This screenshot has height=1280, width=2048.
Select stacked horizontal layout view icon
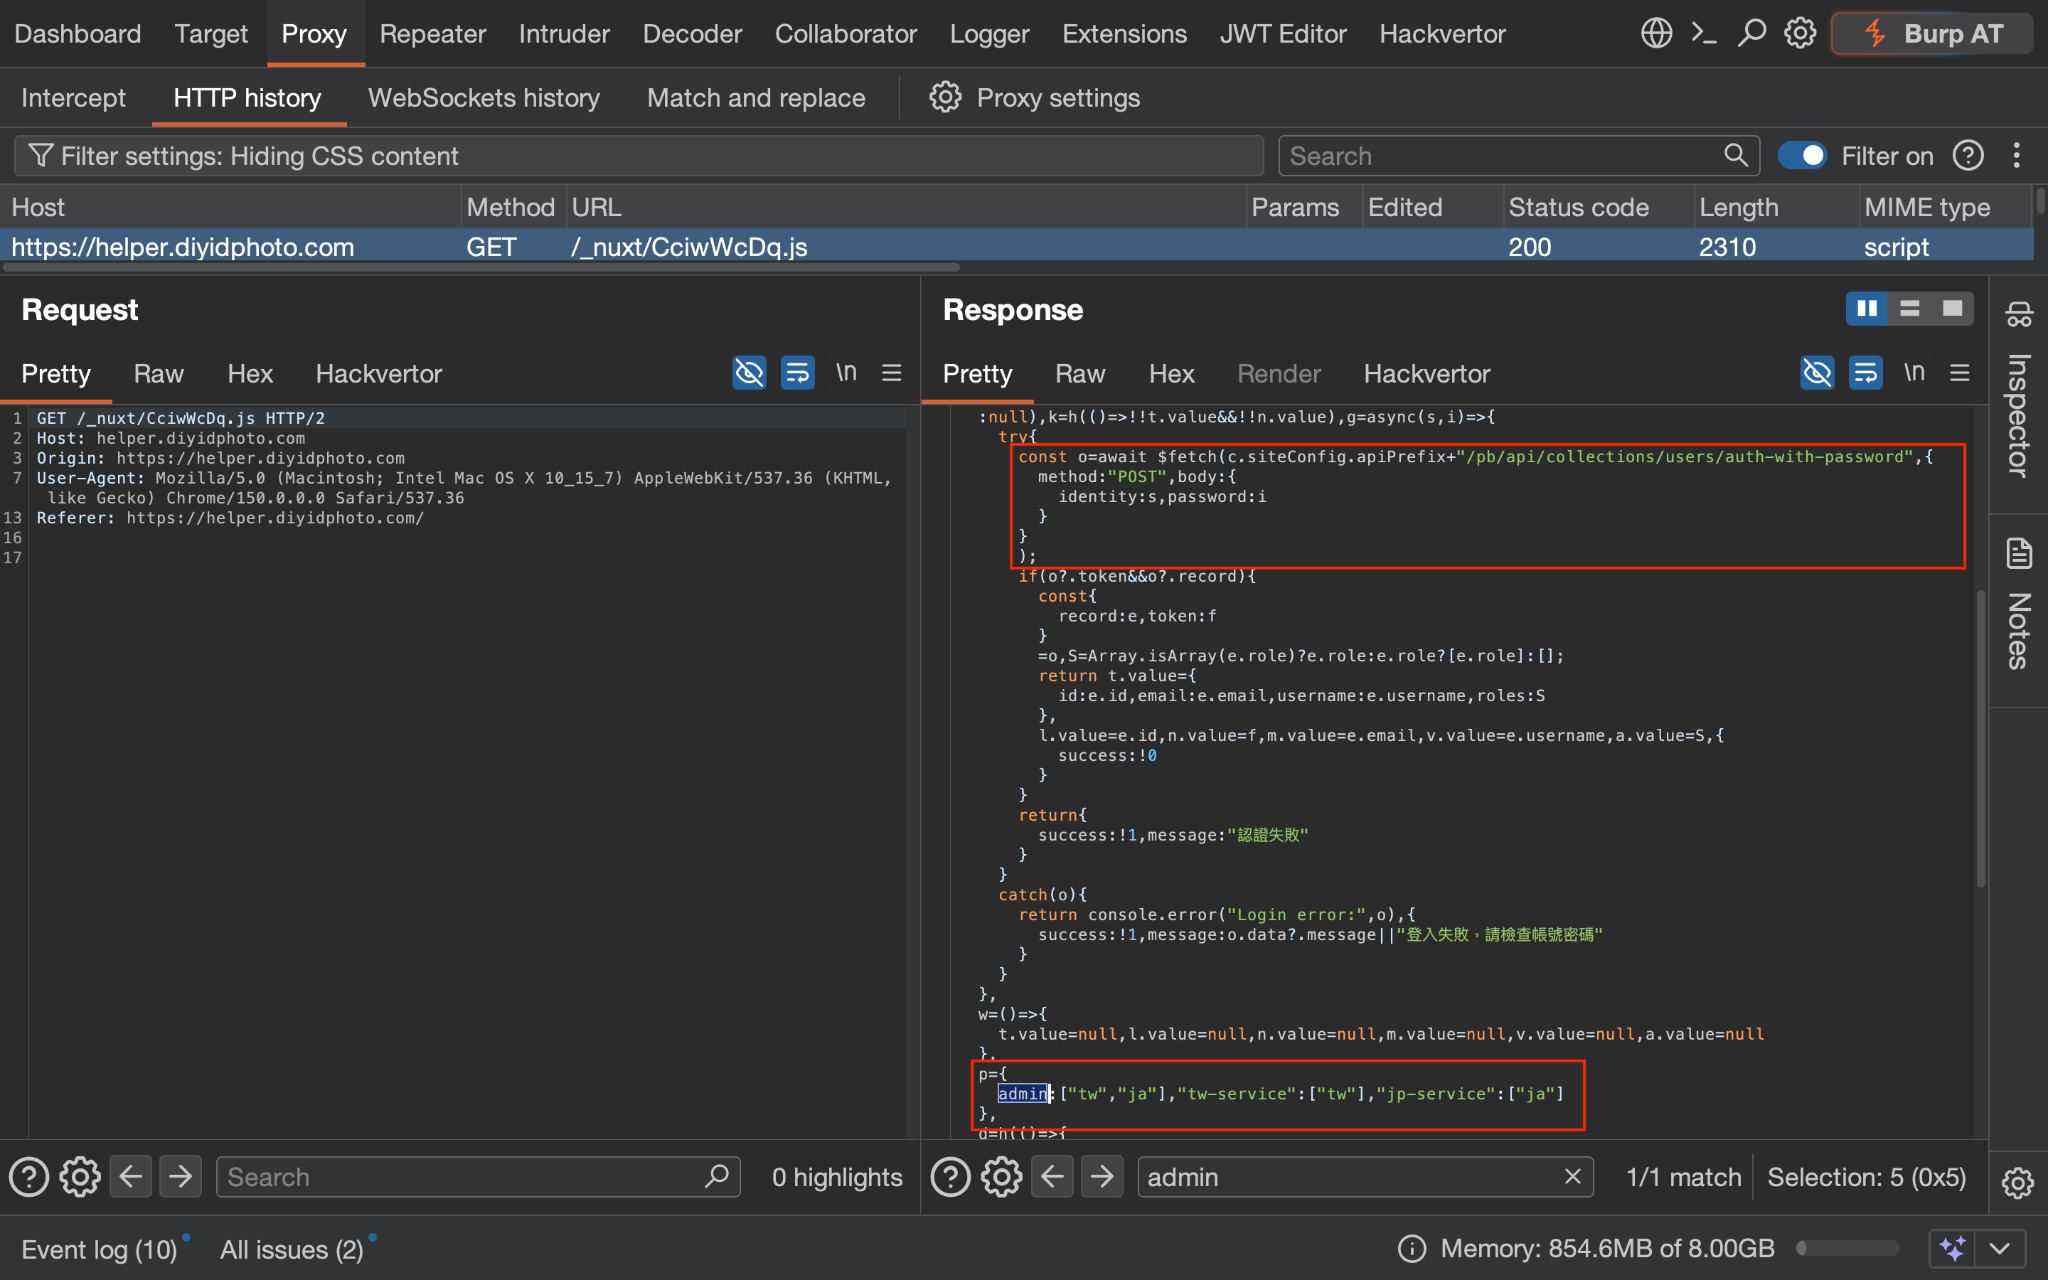pos(1909,309)
